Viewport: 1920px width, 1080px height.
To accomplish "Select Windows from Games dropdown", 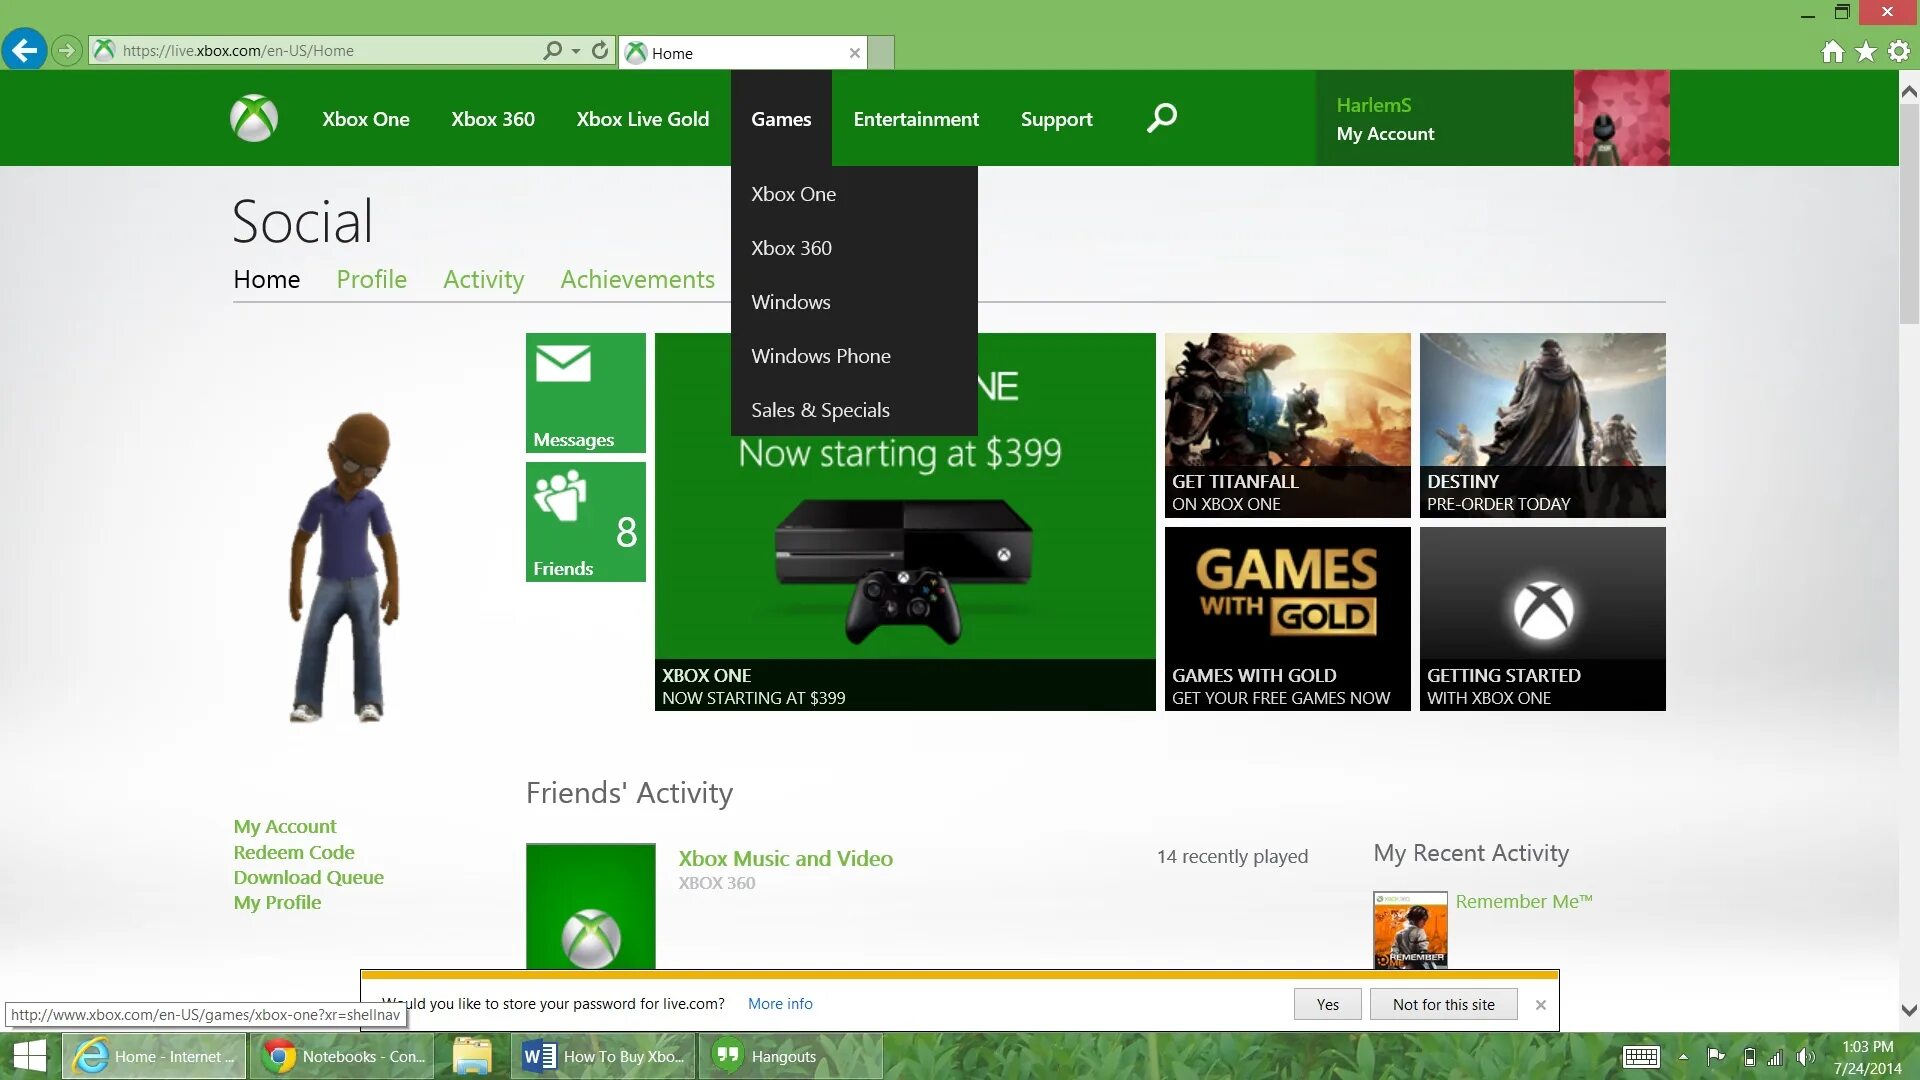I will tap(791, 301).
